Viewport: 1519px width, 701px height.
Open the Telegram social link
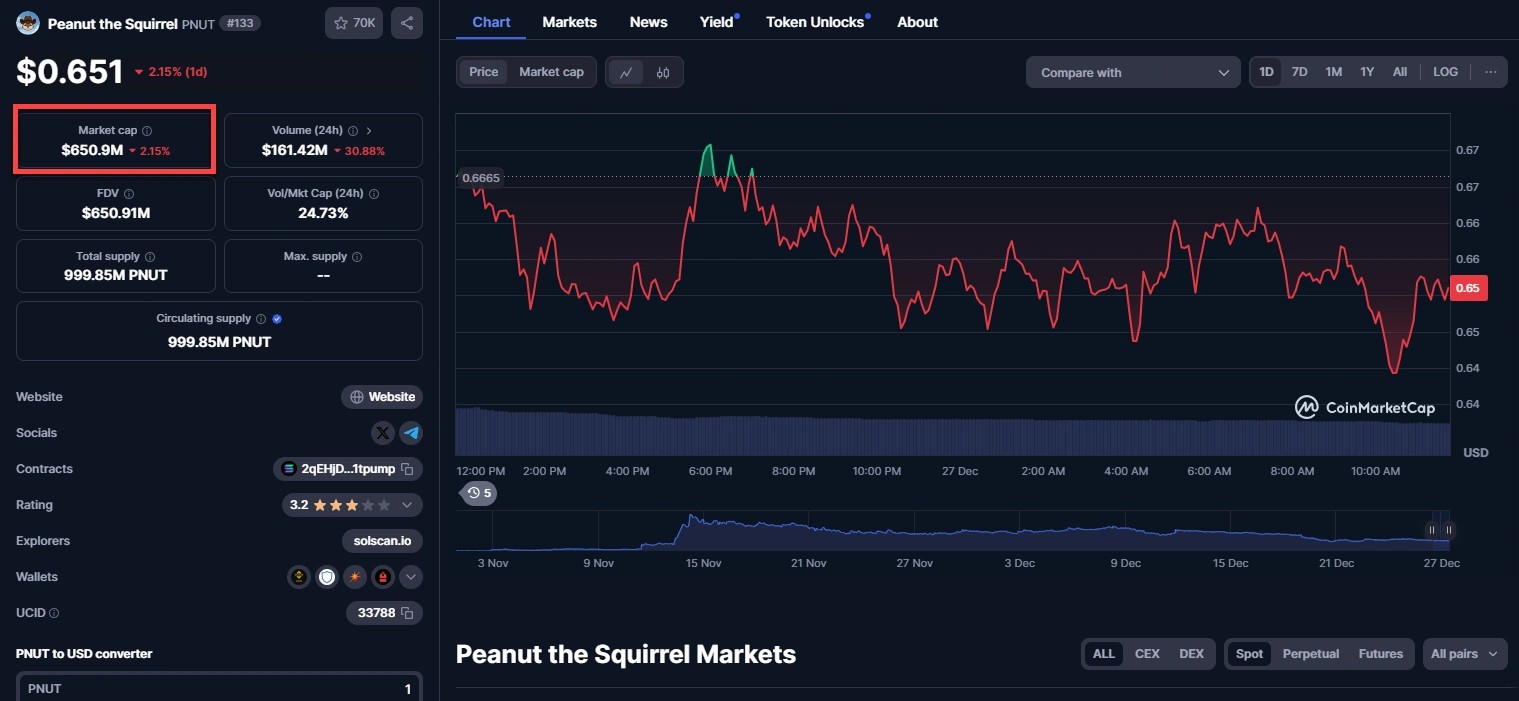[x=411, y=433]
